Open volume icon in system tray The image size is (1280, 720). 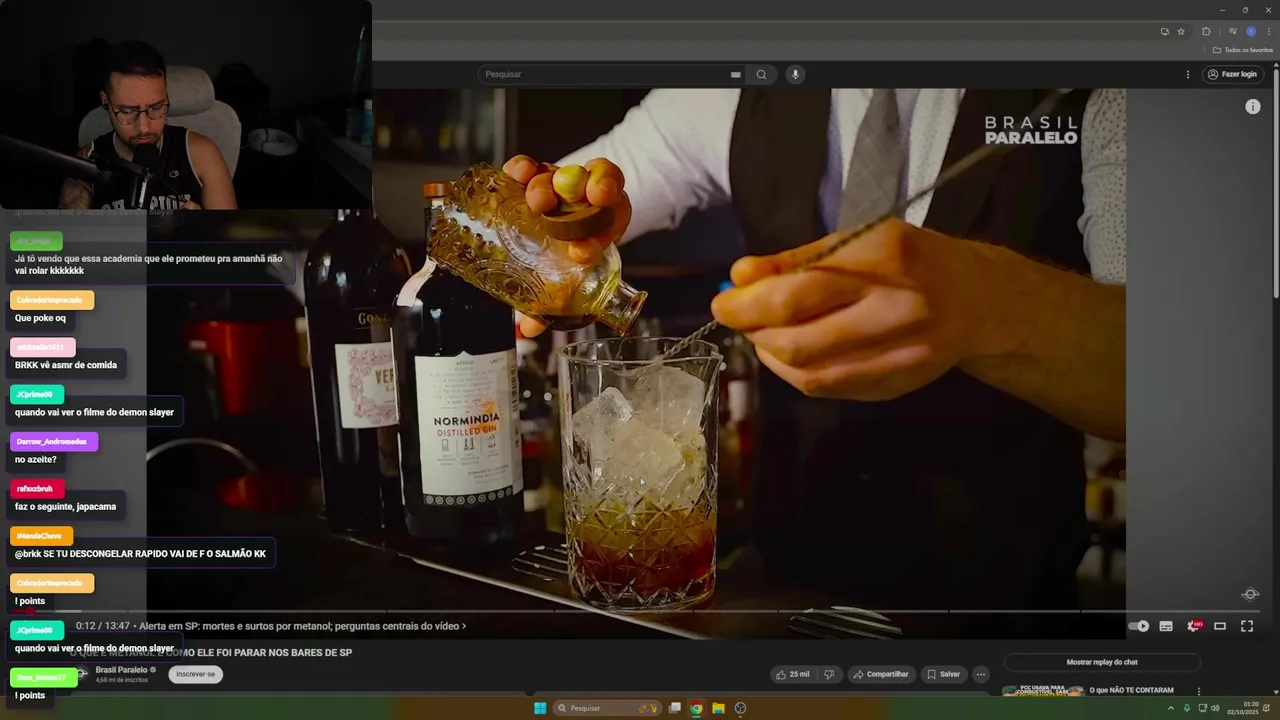pos(1215,708)
